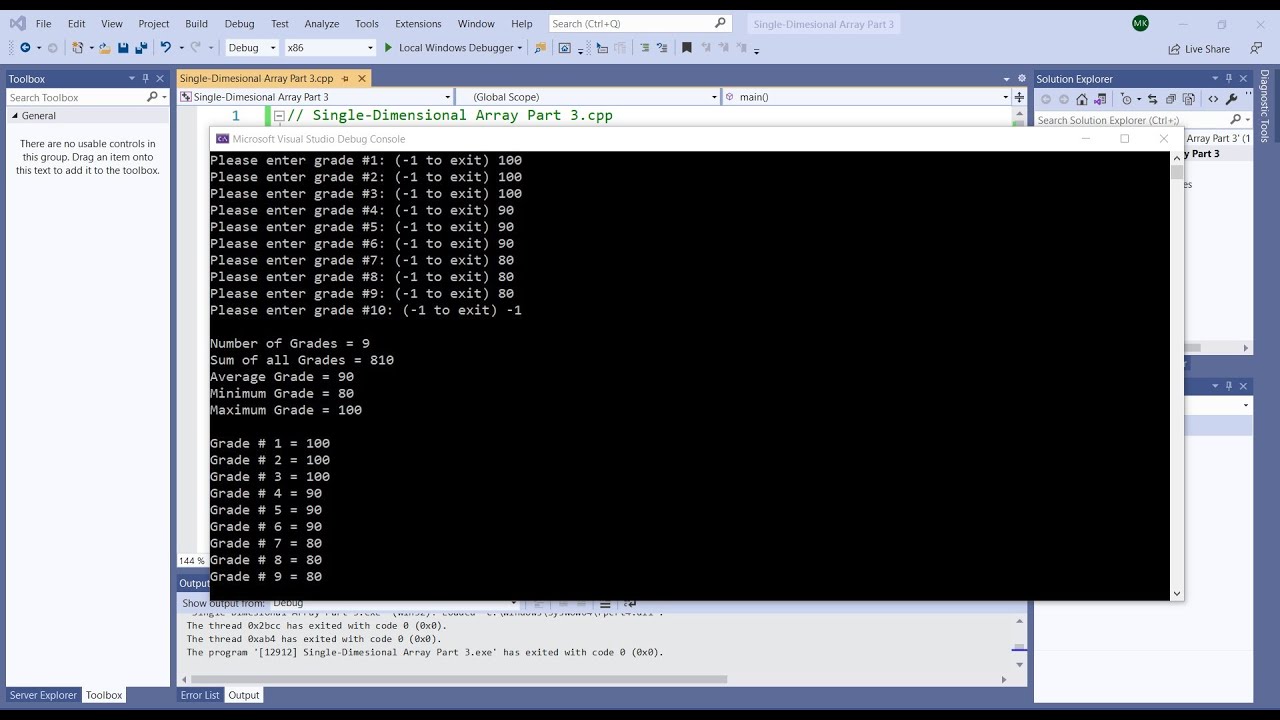Save the current file using the toolbar icon
This screenshot has height=720, width=1280.
[123, 47]
